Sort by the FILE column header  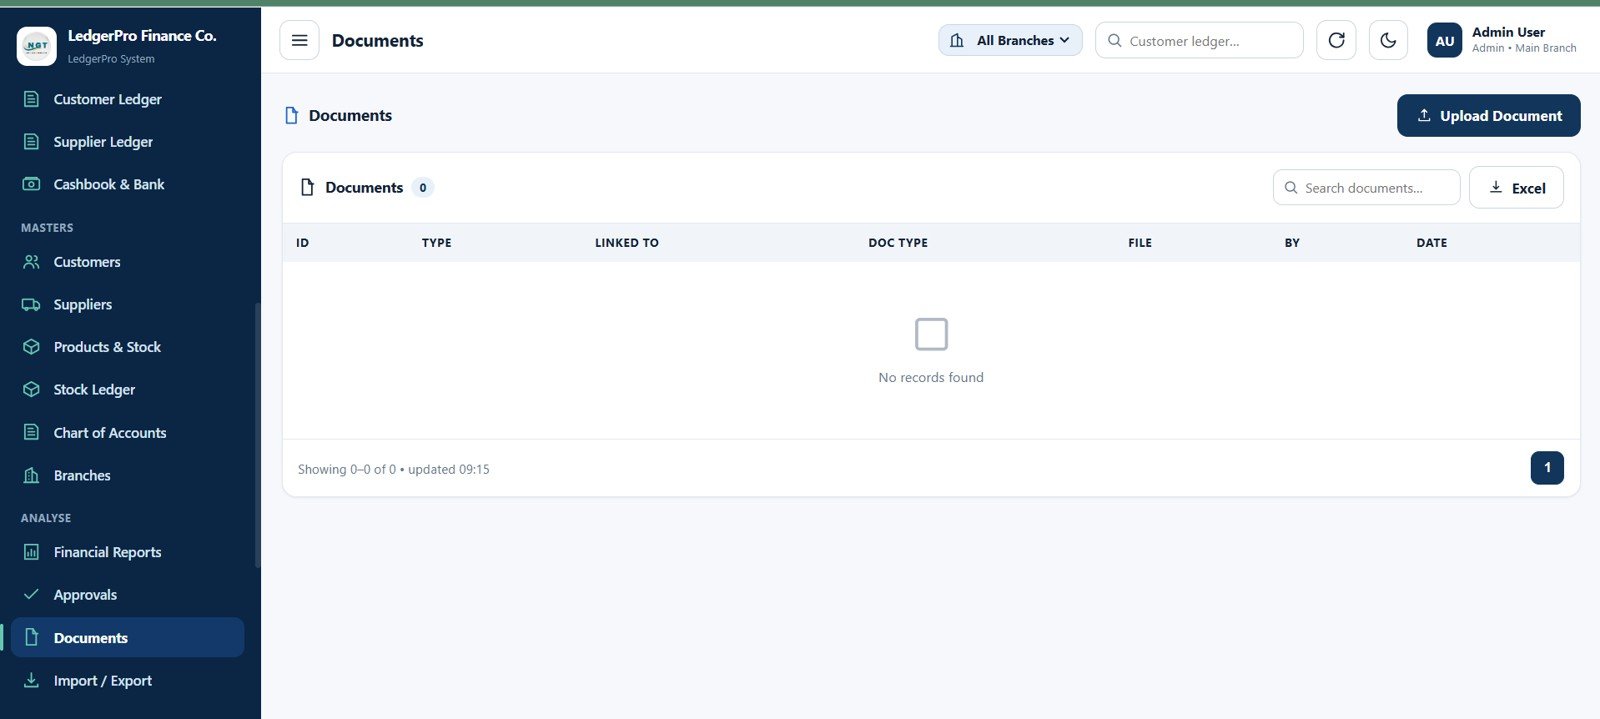pos(1140,243)
